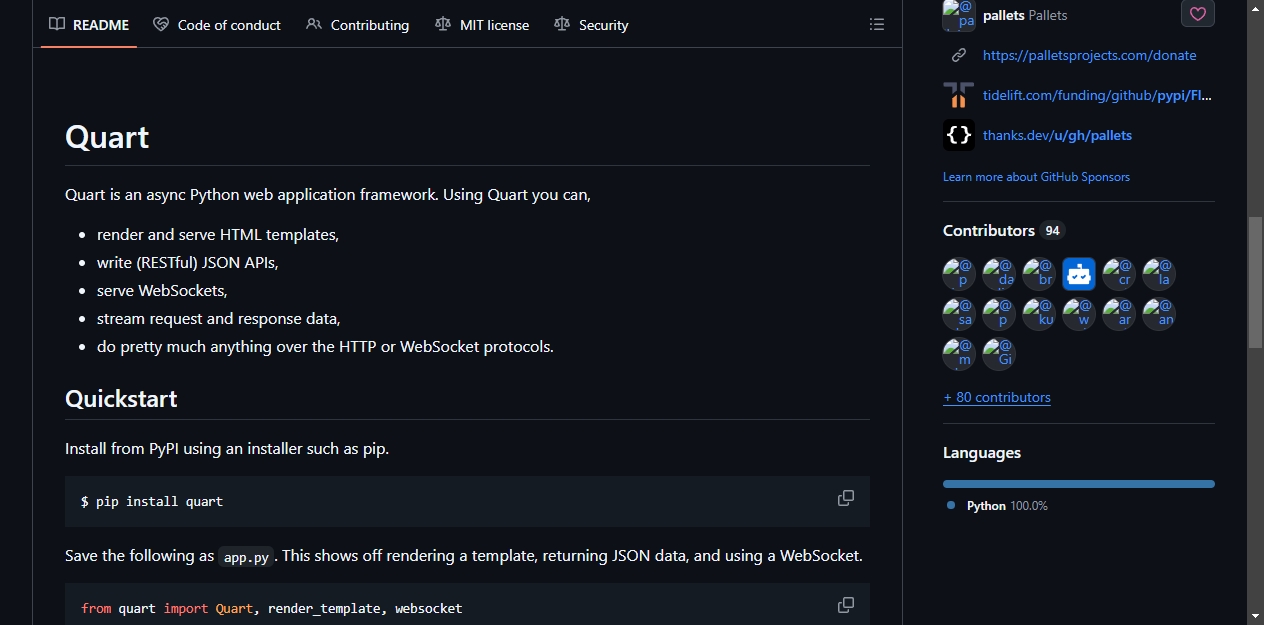Click the inline app.py code label
The height and width of the screenshot is (625, 1264).
[246, 557]
